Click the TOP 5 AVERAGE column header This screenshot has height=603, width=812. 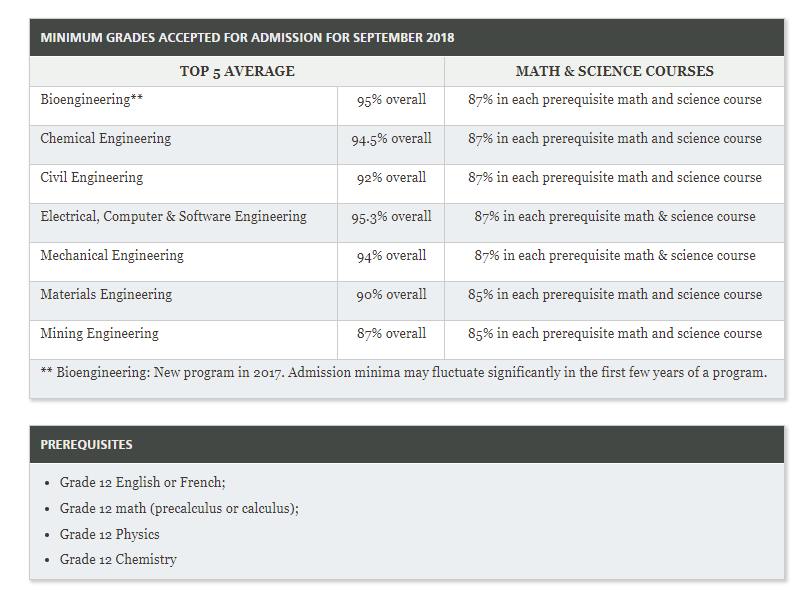tap(237, 71)
